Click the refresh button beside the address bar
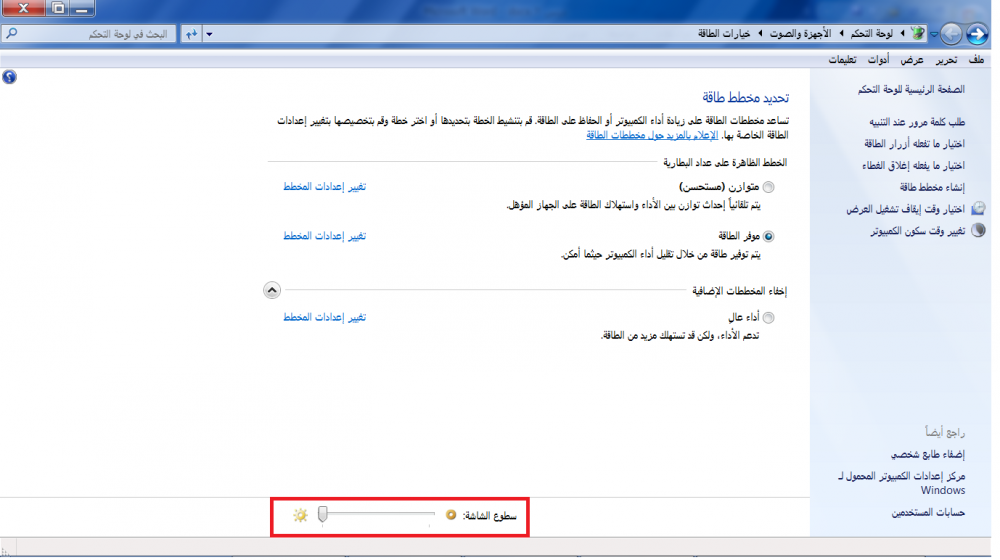 [191, 34]
